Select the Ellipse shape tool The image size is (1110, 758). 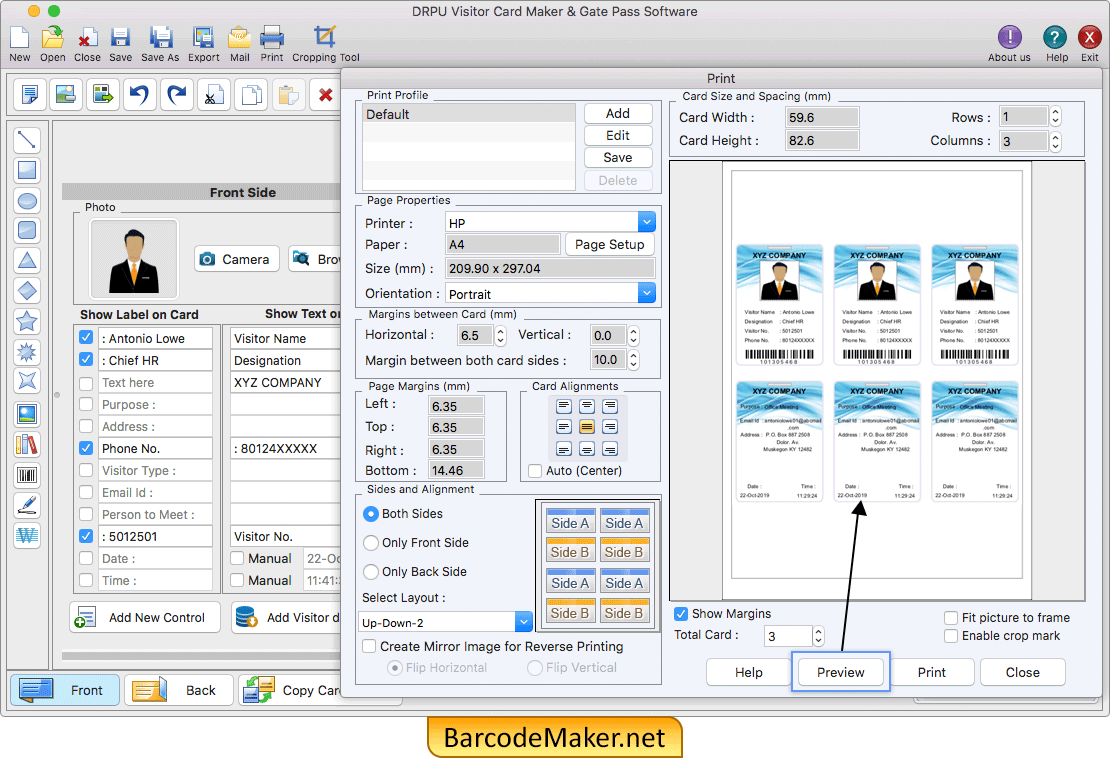pyautogui.click(x=27, y=200)
